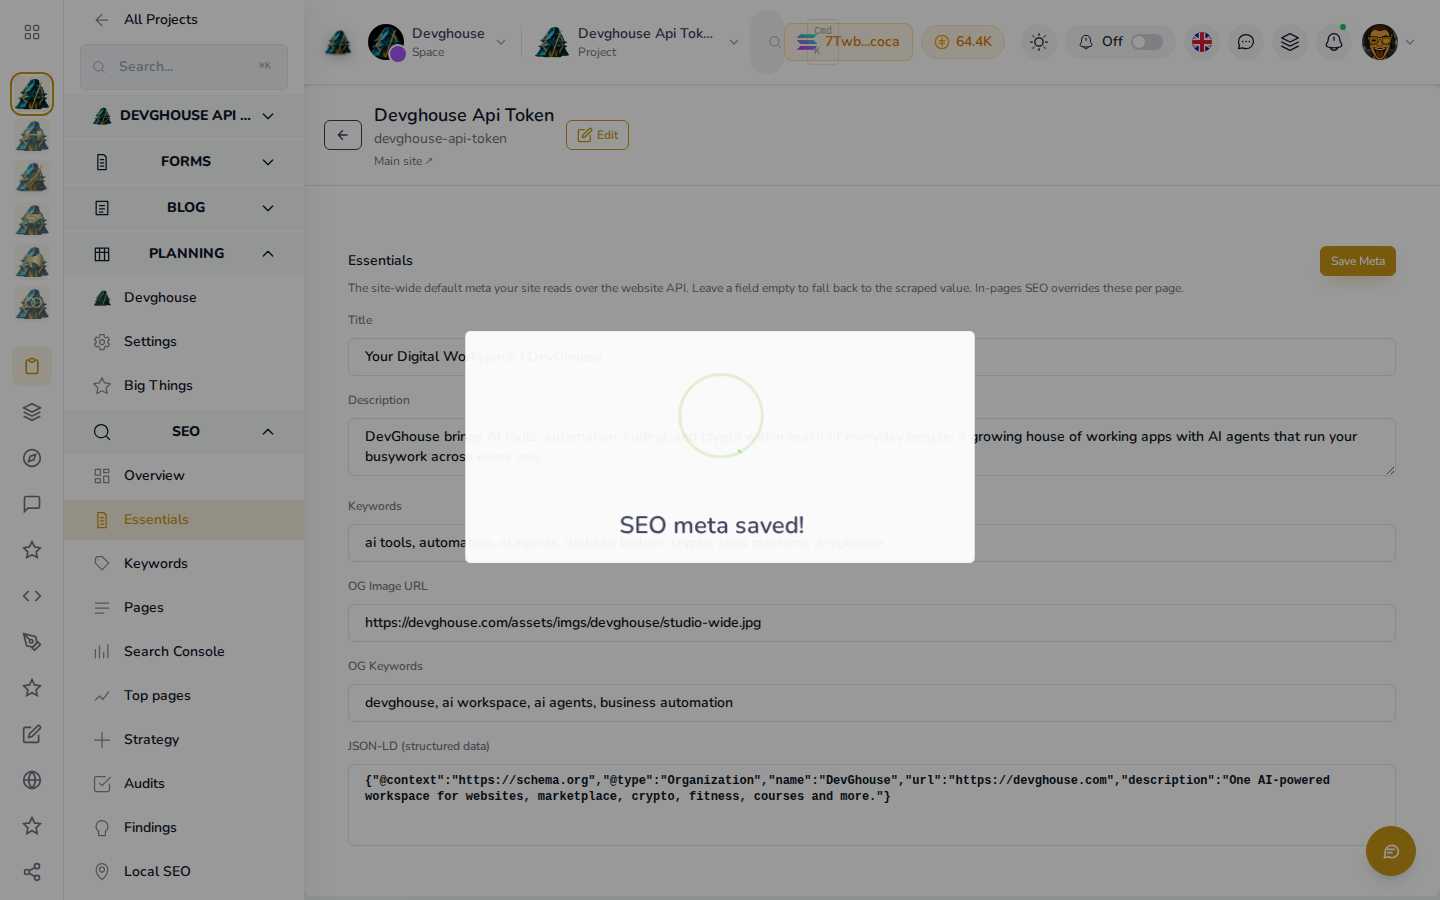Click the user profile avatar
1440x900 pixels.
pyautogui.click(x=1380, y=42)
